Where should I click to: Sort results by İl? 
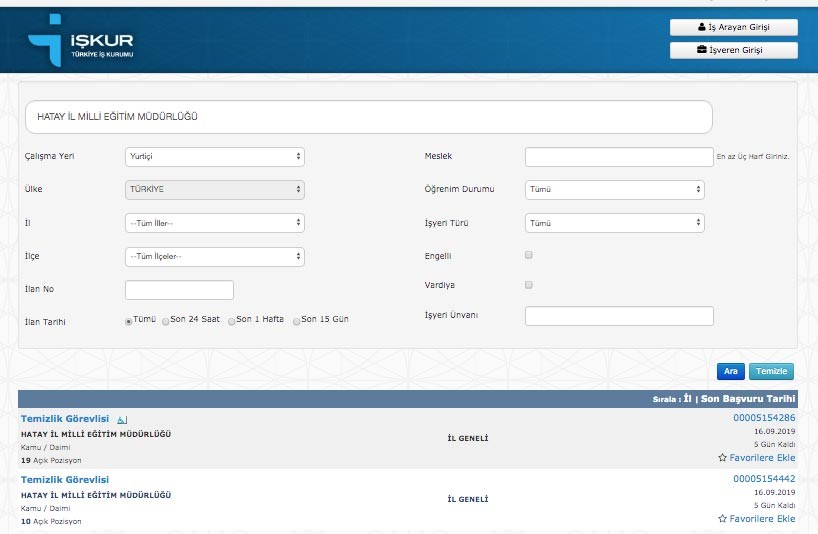click(x=687, y=399)
